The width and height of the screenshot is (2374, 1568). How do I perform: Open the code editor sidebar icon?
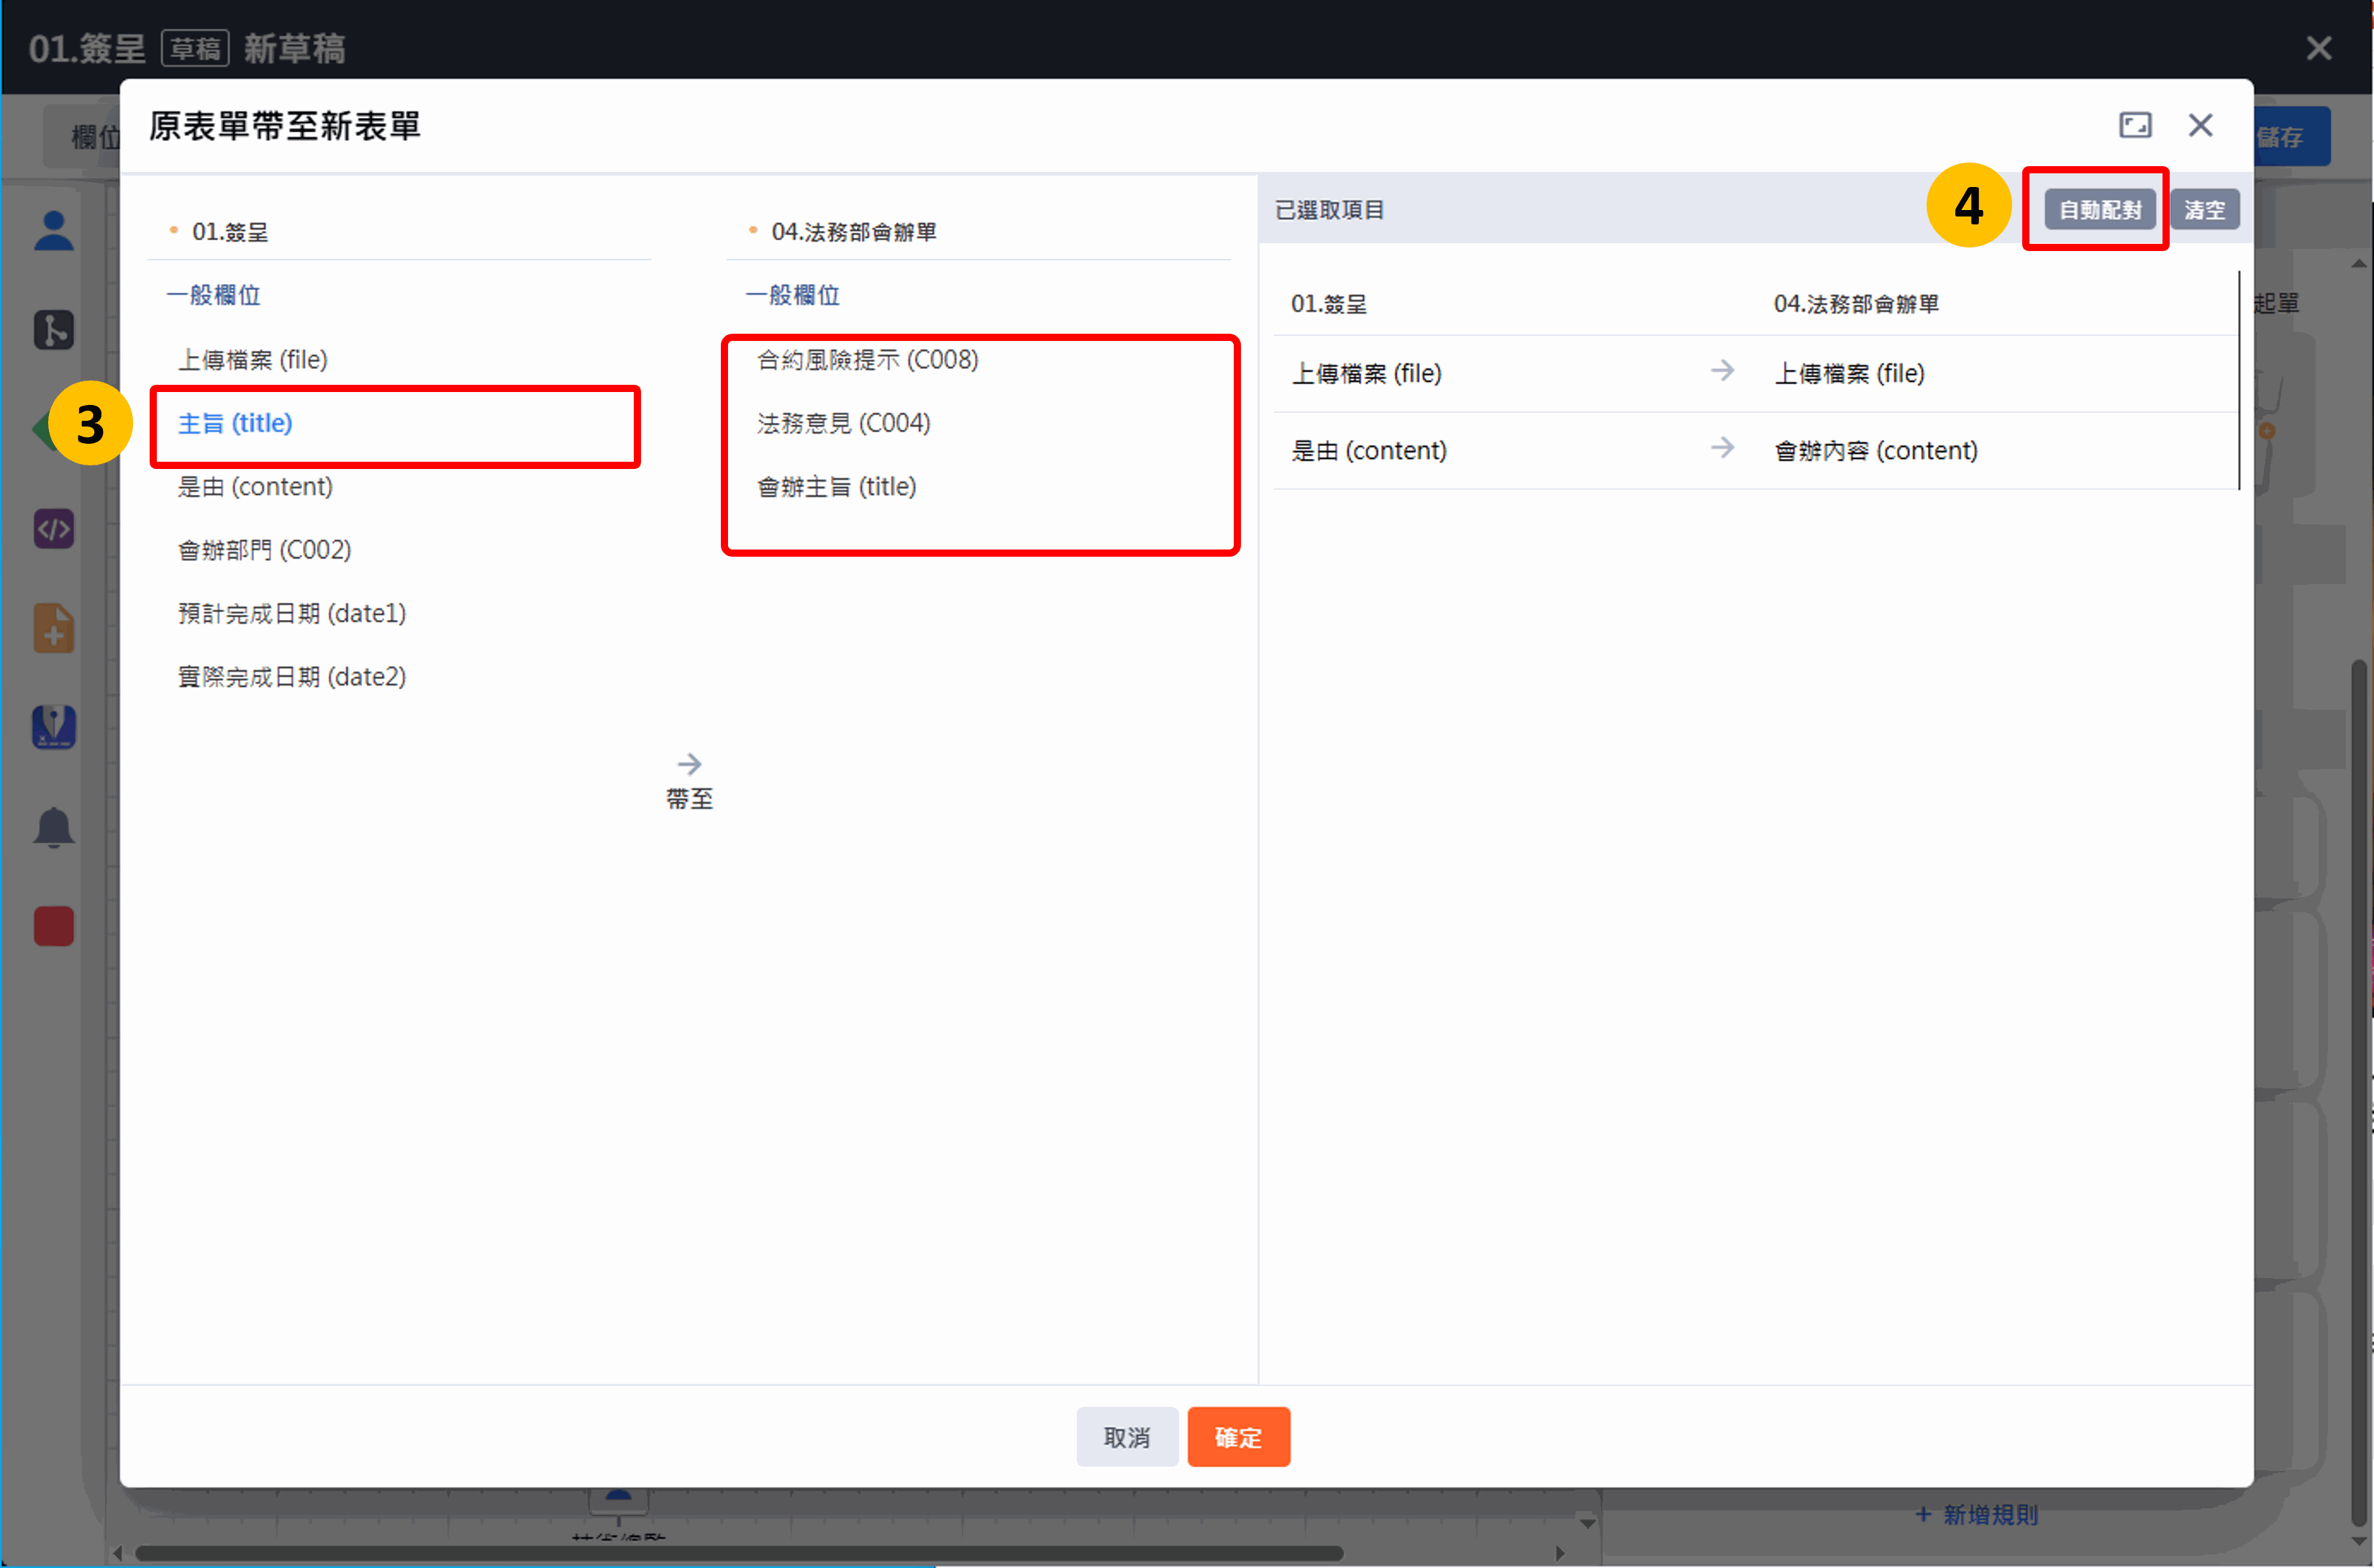tap(54, 529)
